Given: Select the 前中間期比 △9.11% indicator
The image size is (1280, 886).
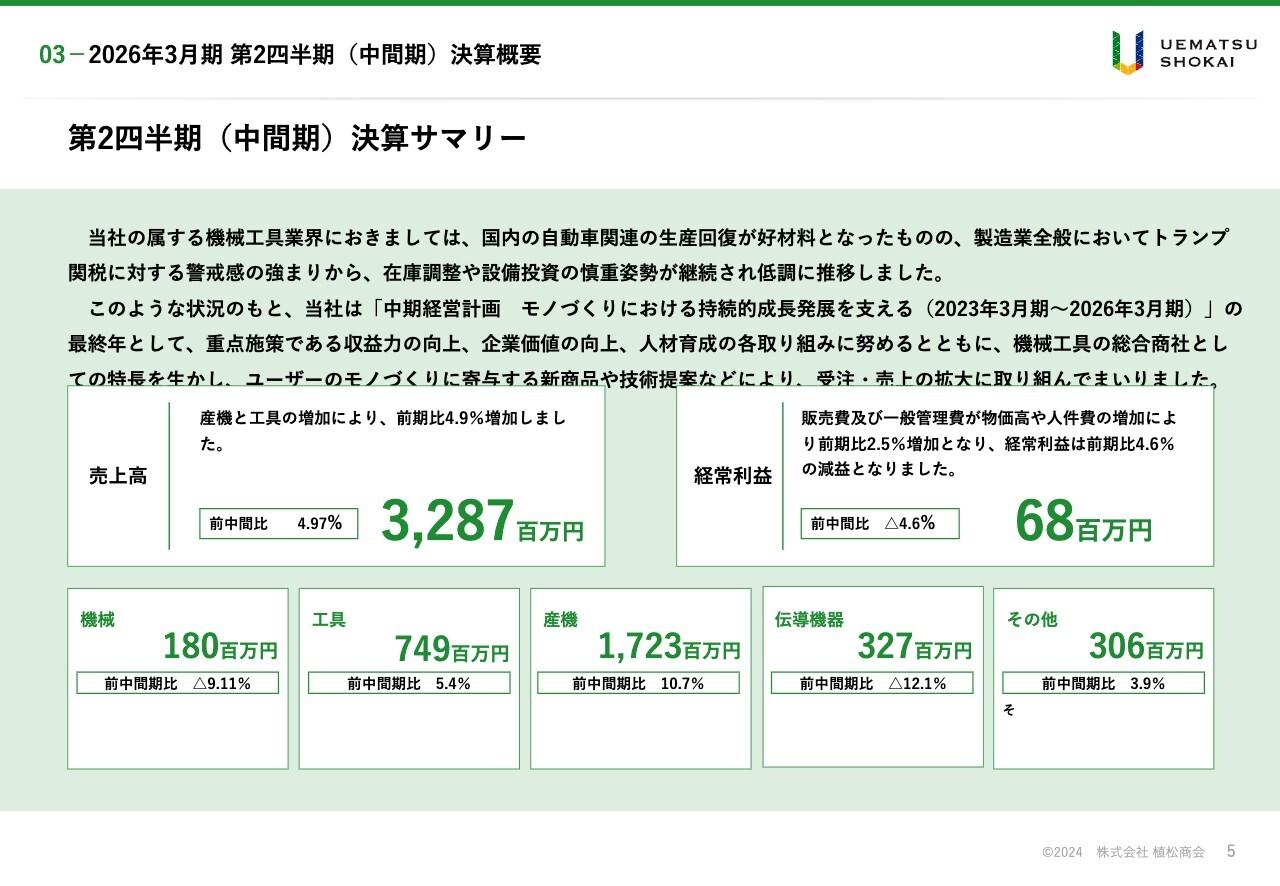Looking at the screenshot, I should click(x=178, y=683).
